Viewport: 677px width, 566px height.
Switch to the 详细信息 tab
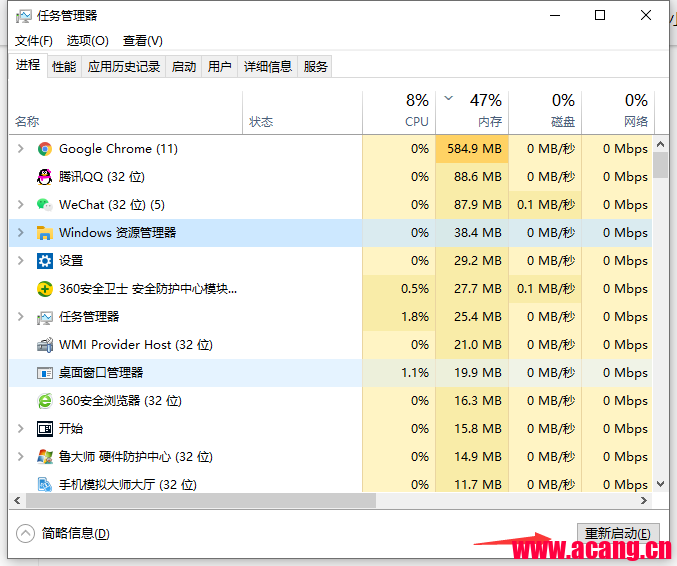coord(268,67)
